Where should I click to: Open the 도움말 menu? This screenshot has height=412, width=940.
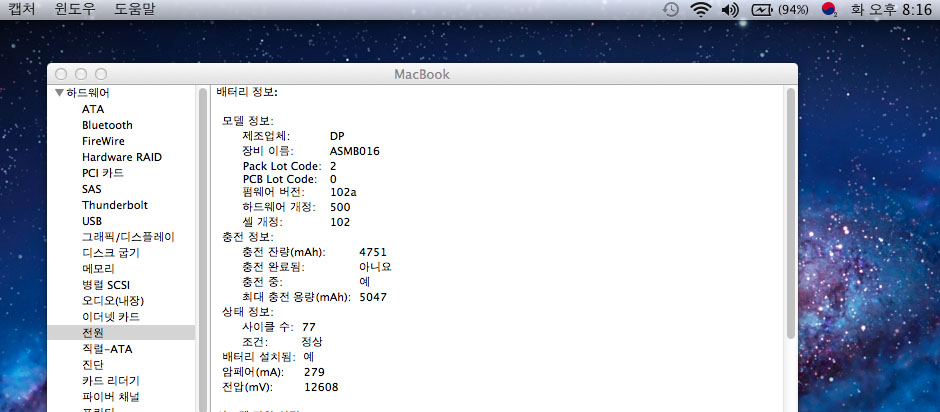coord(135,9)
